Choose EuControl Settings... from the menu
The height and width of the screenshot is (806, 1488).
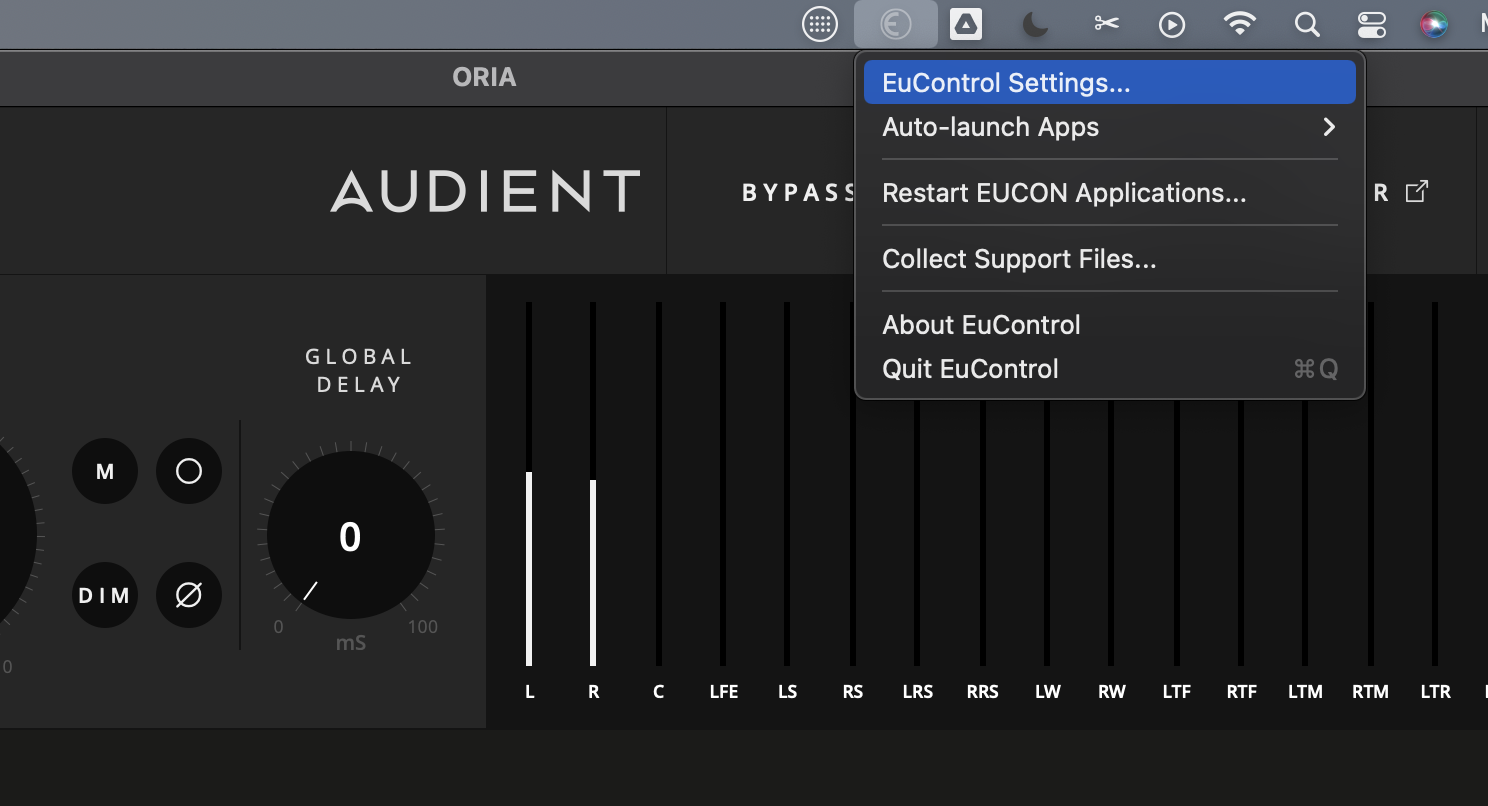point(1110,82)
